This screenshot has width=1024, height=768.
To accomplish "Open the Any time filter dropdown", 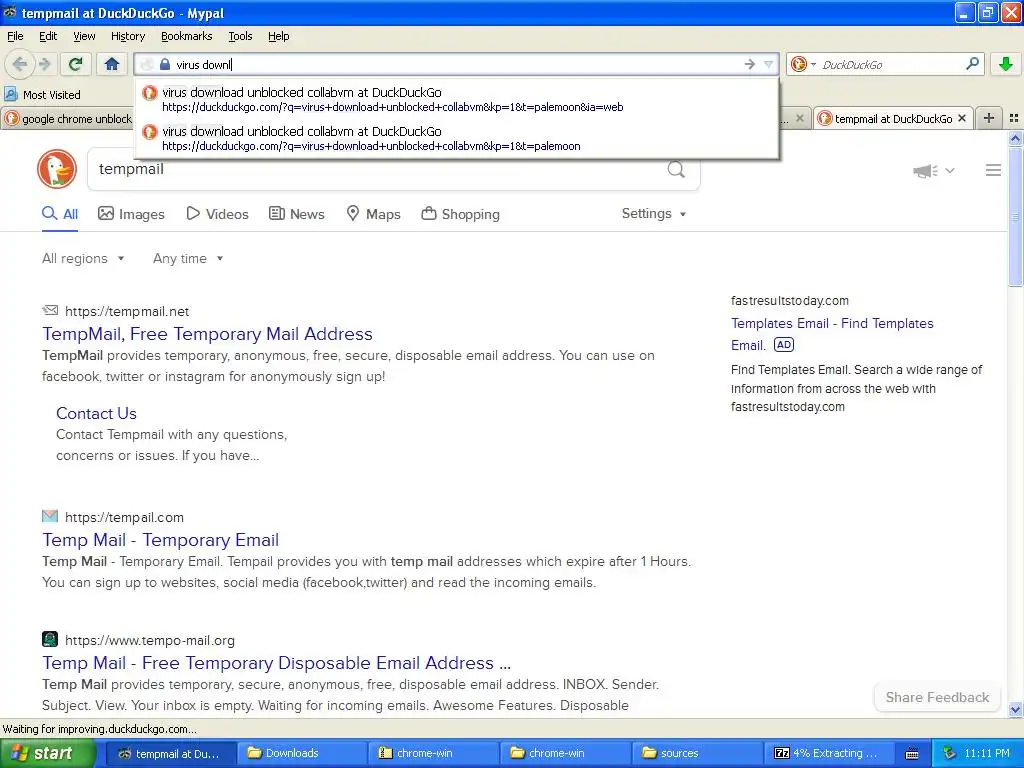I will [188, 259].
